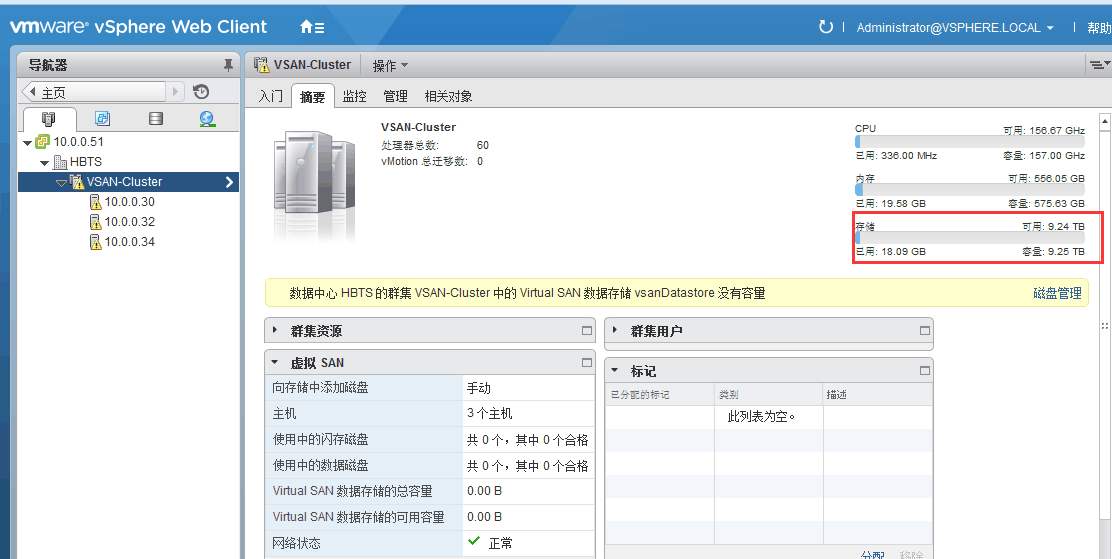Select host 10.0.0.30 in the tree
The height and width of the screenshot is (559, 1112).
(x=129, y=202)
